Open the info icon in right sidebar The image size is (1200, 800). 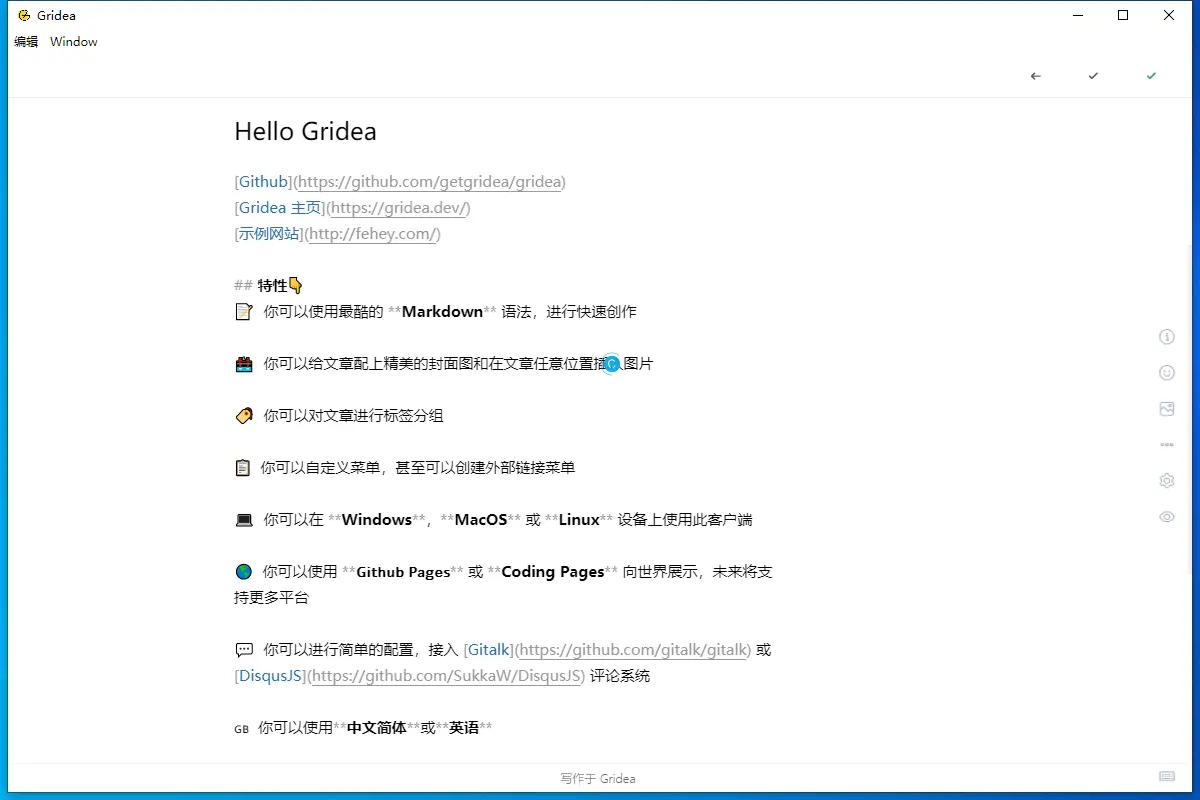click(1166, 337)
